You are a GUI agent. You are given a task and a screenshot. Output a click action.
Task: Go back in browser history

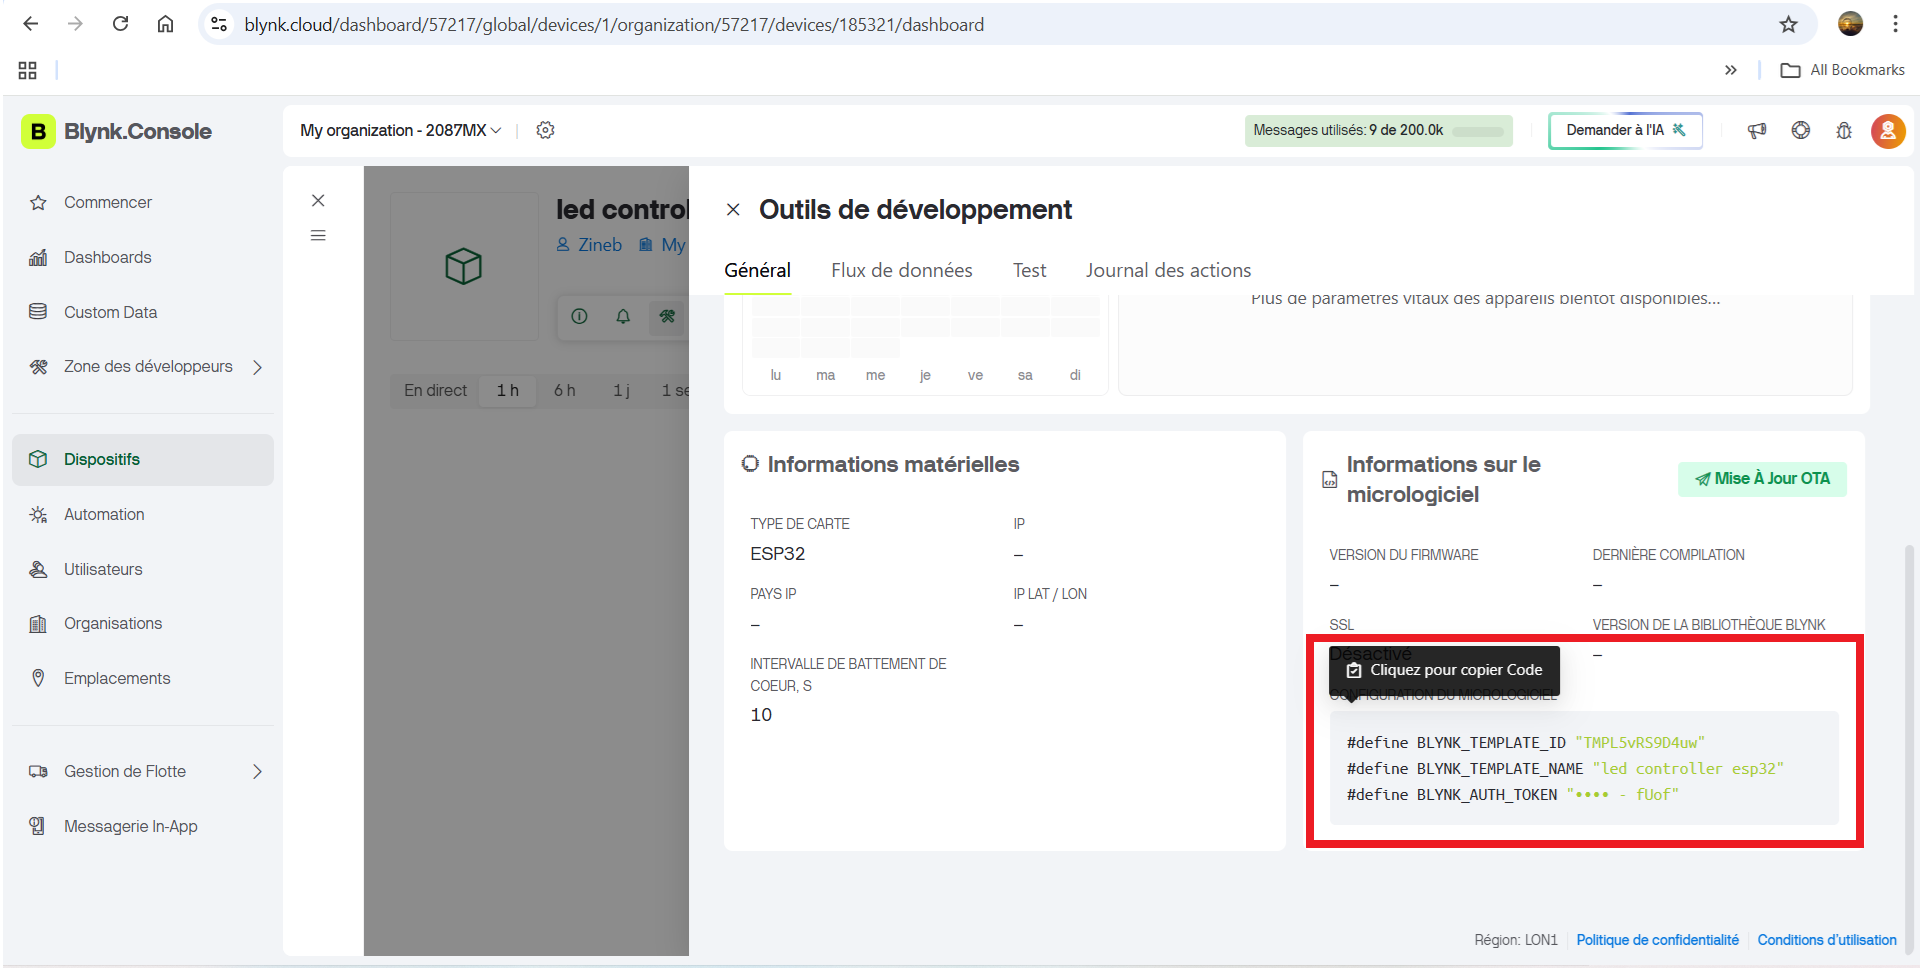[x=31, y=24]
